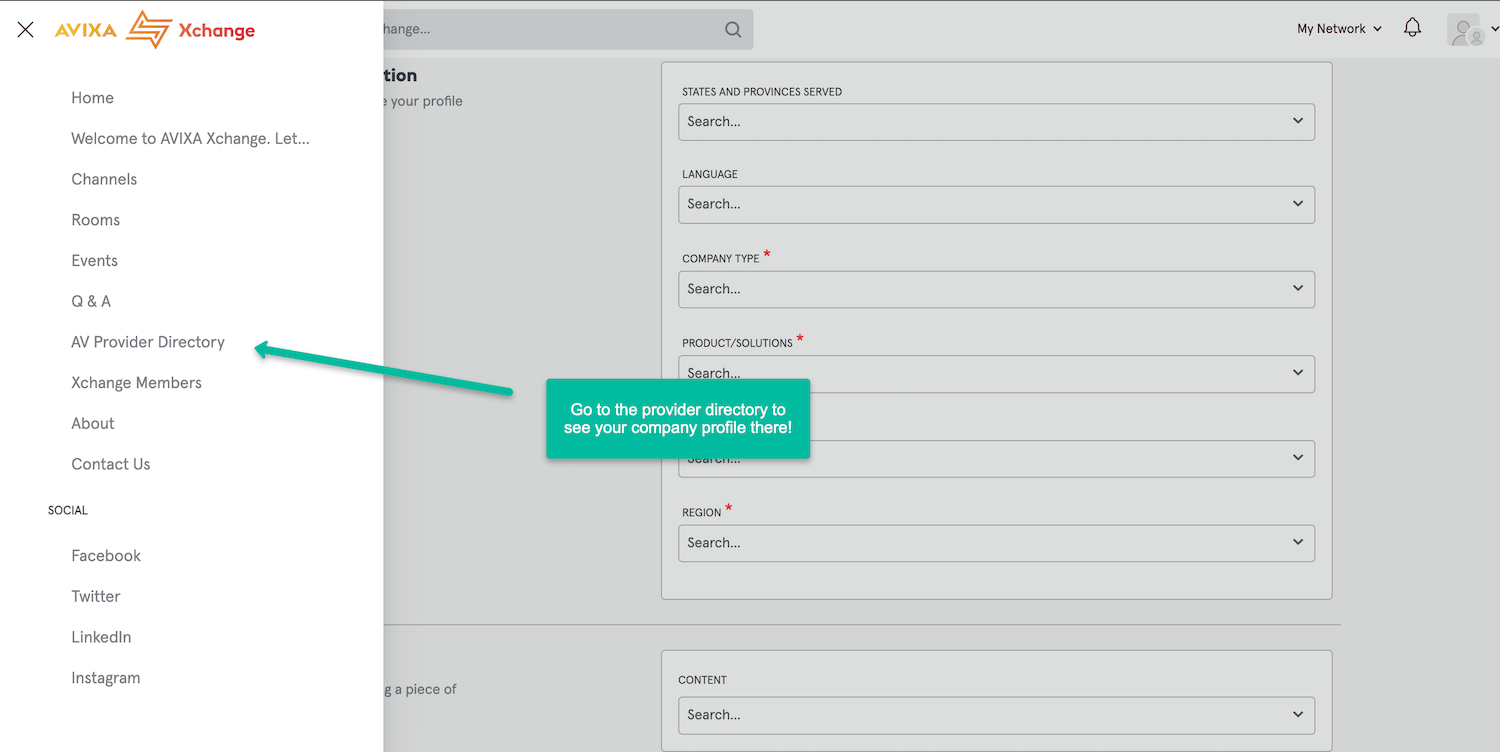This screenshot has width=1500, height=752.
Task: Click the AVIXA Xchange logo
Action: click(x=155, y=30)
